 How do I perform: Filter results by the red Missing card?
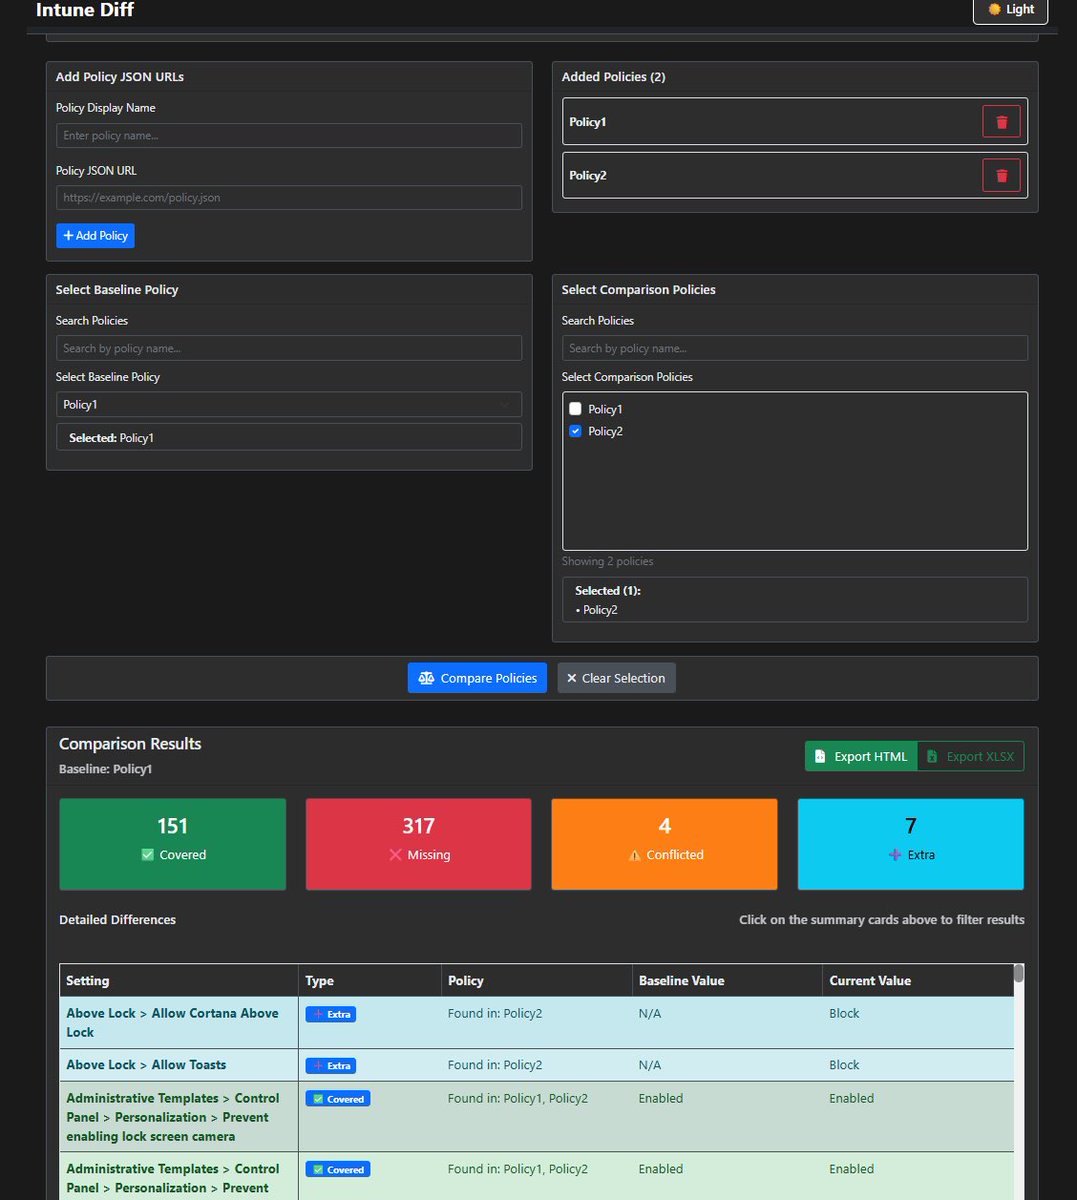click(x=418, y=844)
